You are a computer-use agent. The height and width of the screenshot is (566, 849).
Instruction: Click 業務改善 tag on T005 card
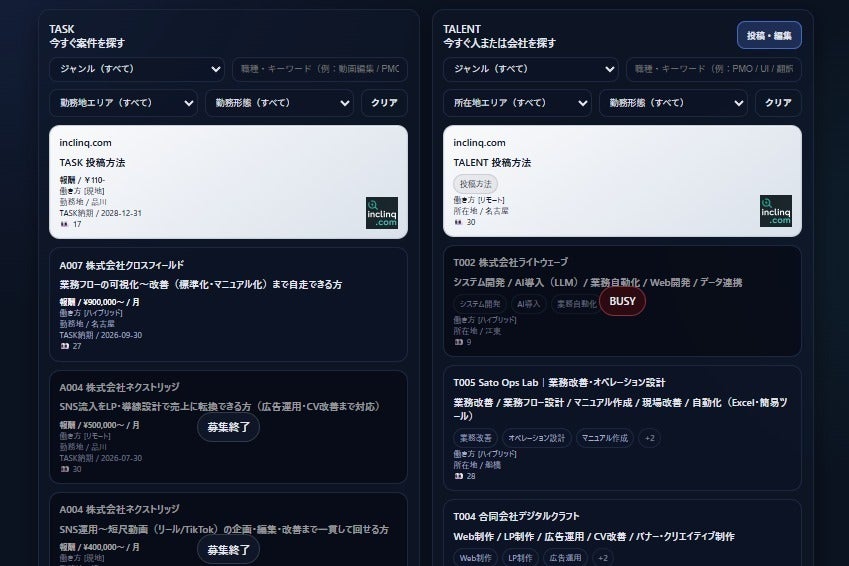475,438
